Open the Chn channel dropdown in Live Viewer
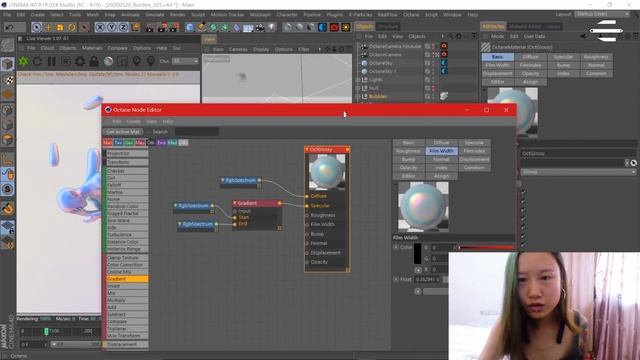640x360 pixels. coord(185,61)
